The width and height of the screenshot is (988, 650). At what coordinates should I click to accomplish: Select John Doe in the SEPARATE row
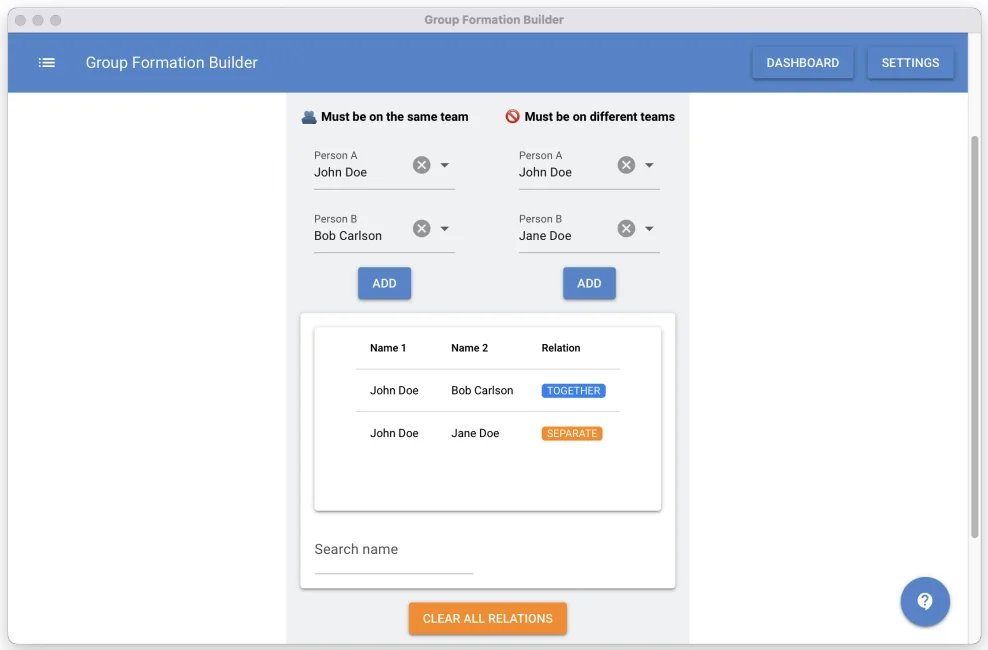(394, 433)
